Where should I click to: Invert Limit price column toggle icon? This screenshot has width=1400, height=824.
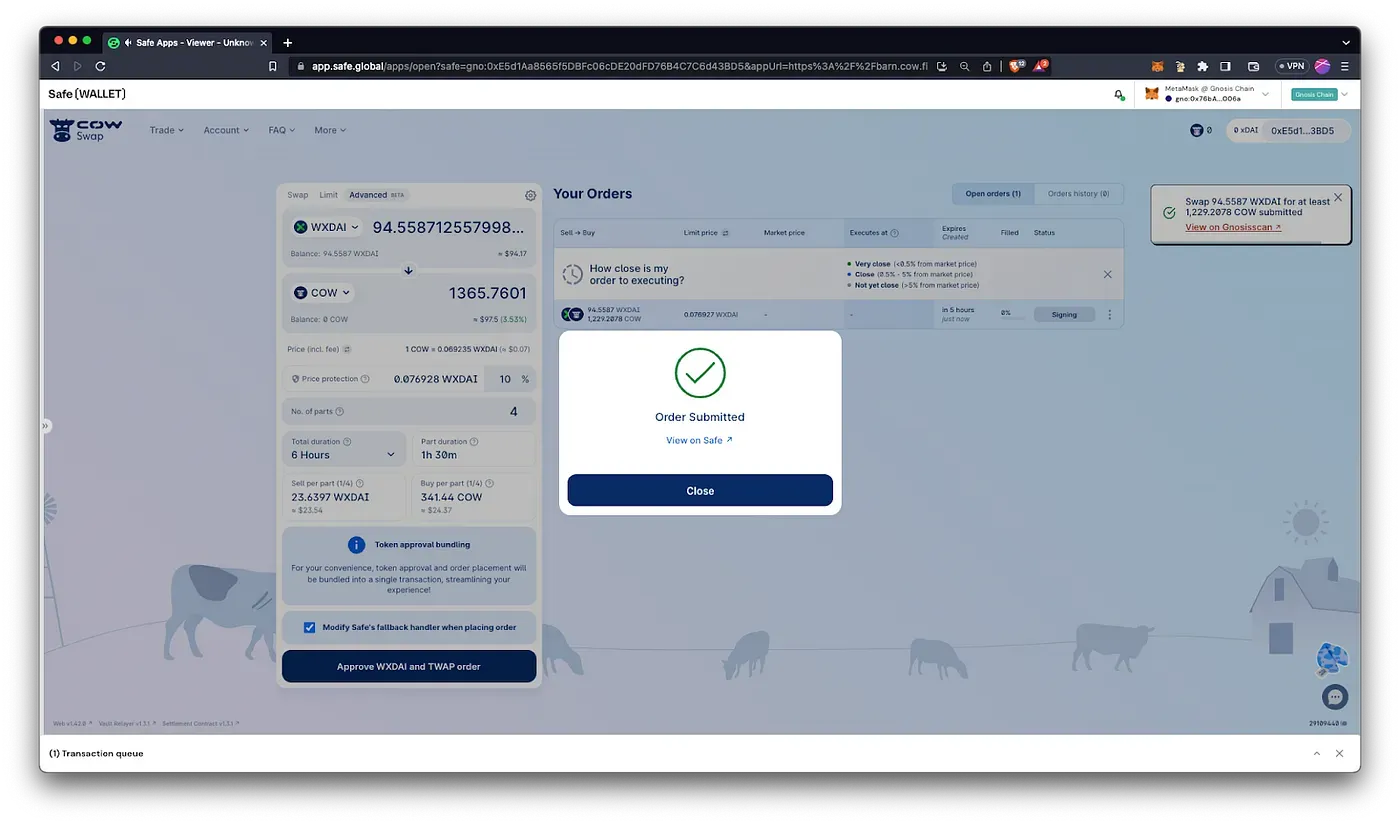725,233
